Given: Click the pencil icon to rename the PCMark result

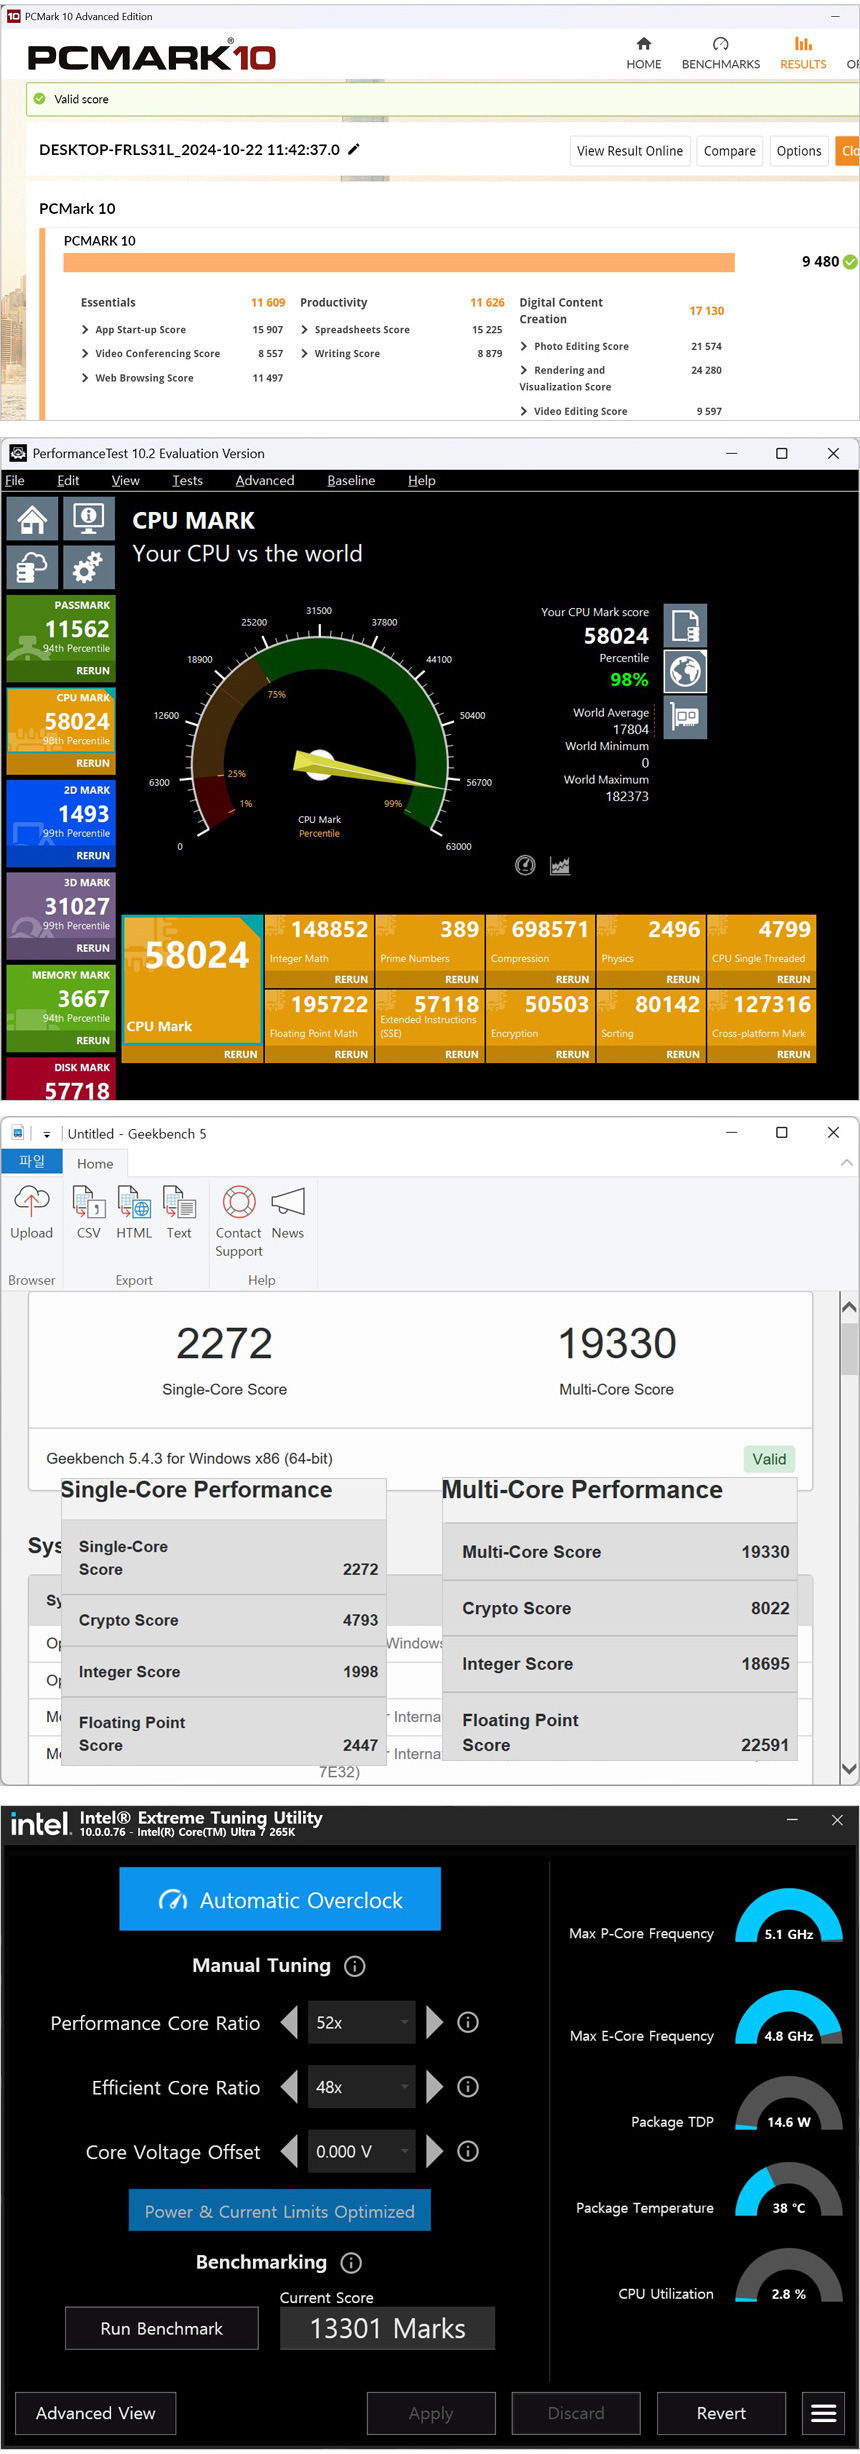Looking at the screenshot, I should pyautogui.click(x=353, y=149).
